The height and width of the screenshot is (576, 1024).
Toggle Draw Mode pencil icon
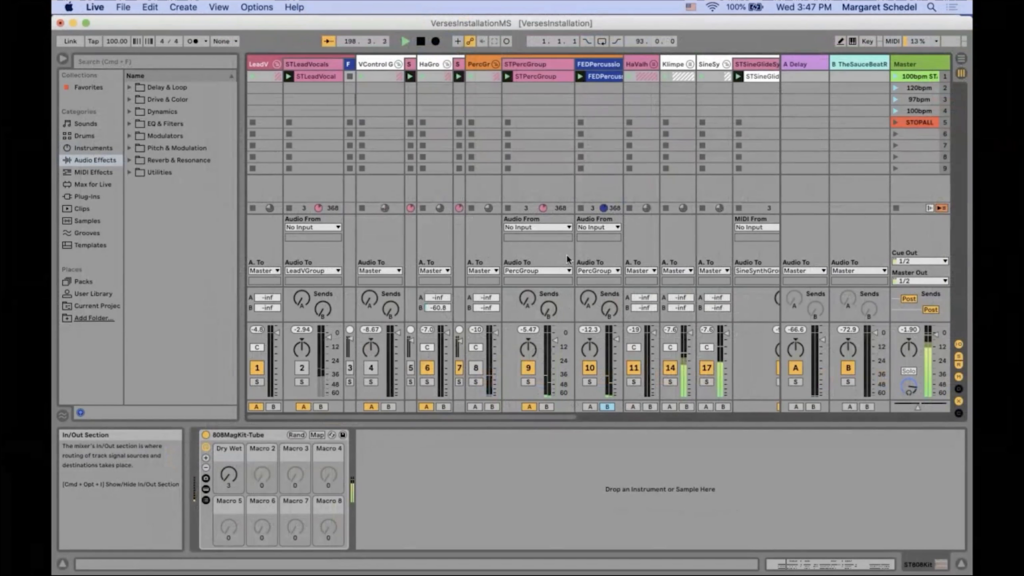click(x=840, y=41)
